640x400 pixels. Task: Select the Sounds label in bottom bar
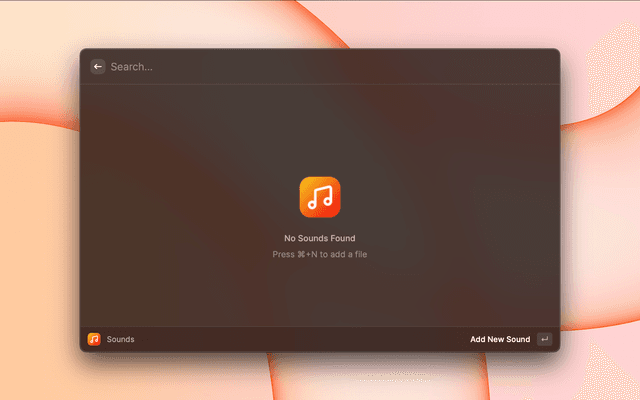click(x=120, y=339)
